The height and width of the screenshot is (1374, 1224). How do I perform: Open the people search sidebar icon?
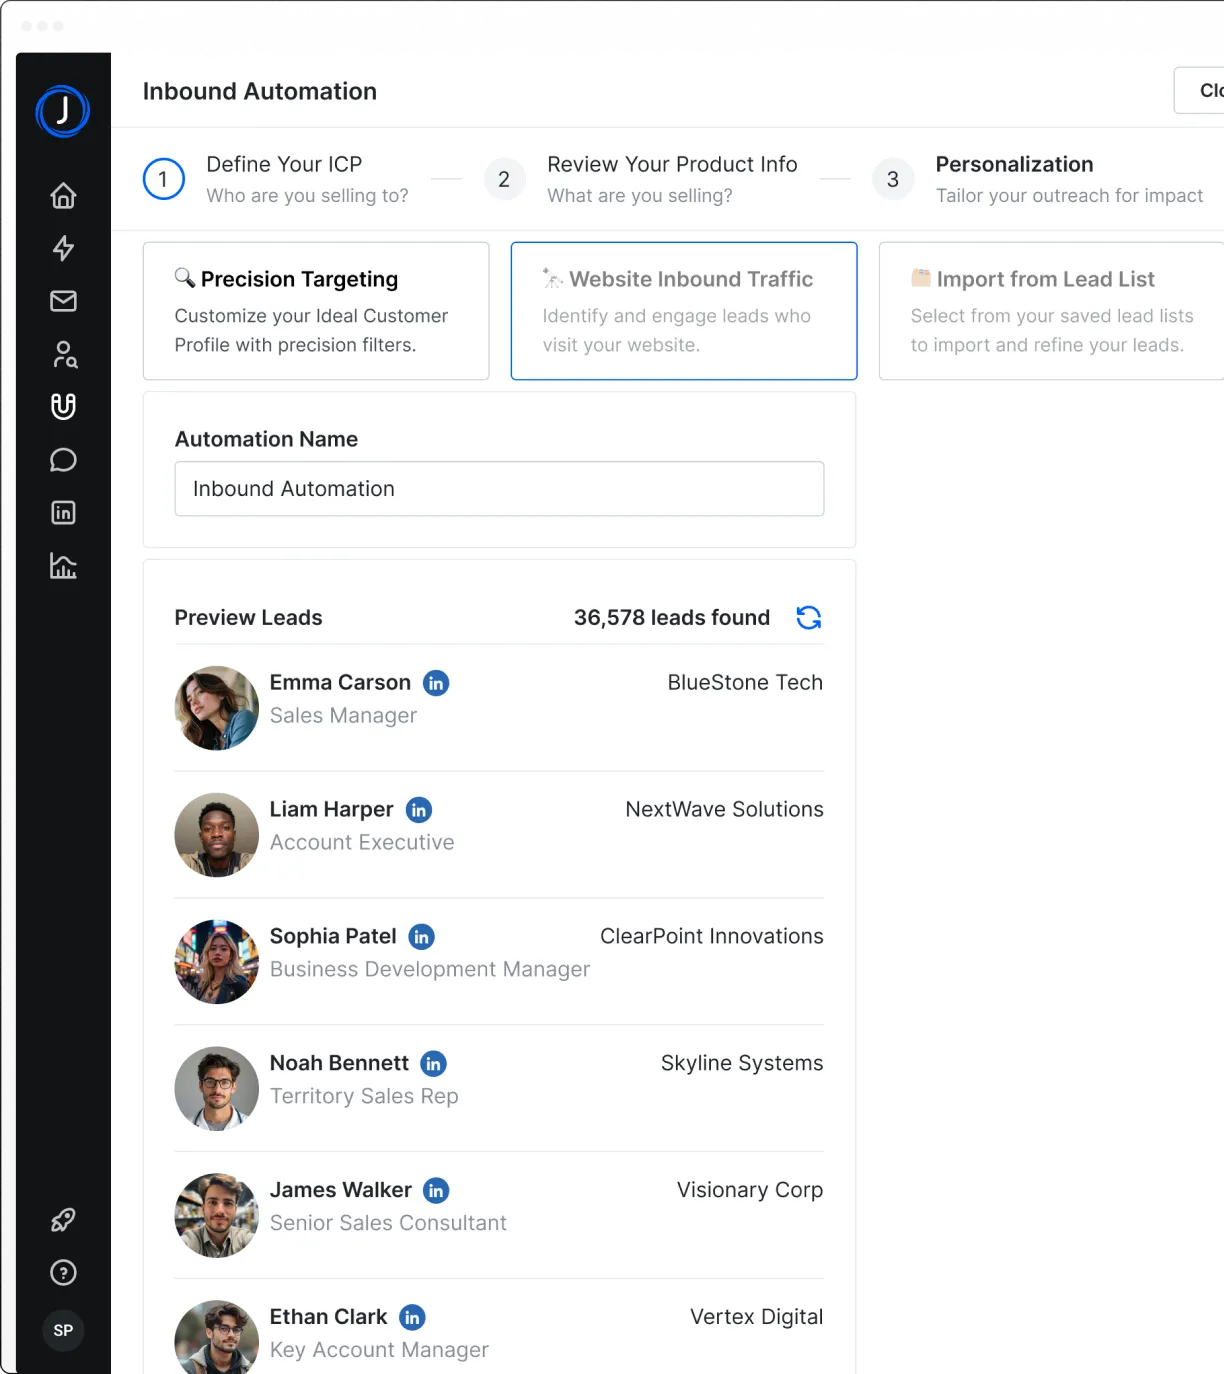pyautogui.click(x=64, y=354)
